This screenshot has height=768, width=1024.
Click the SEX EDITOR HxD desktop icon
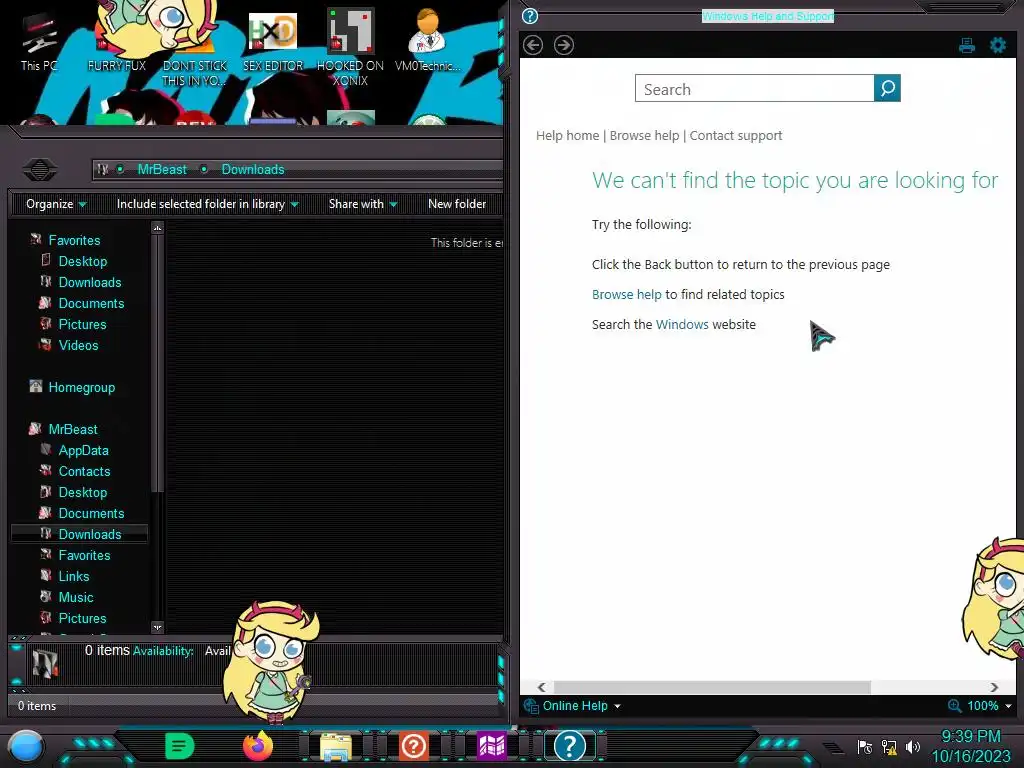(273, 43)
